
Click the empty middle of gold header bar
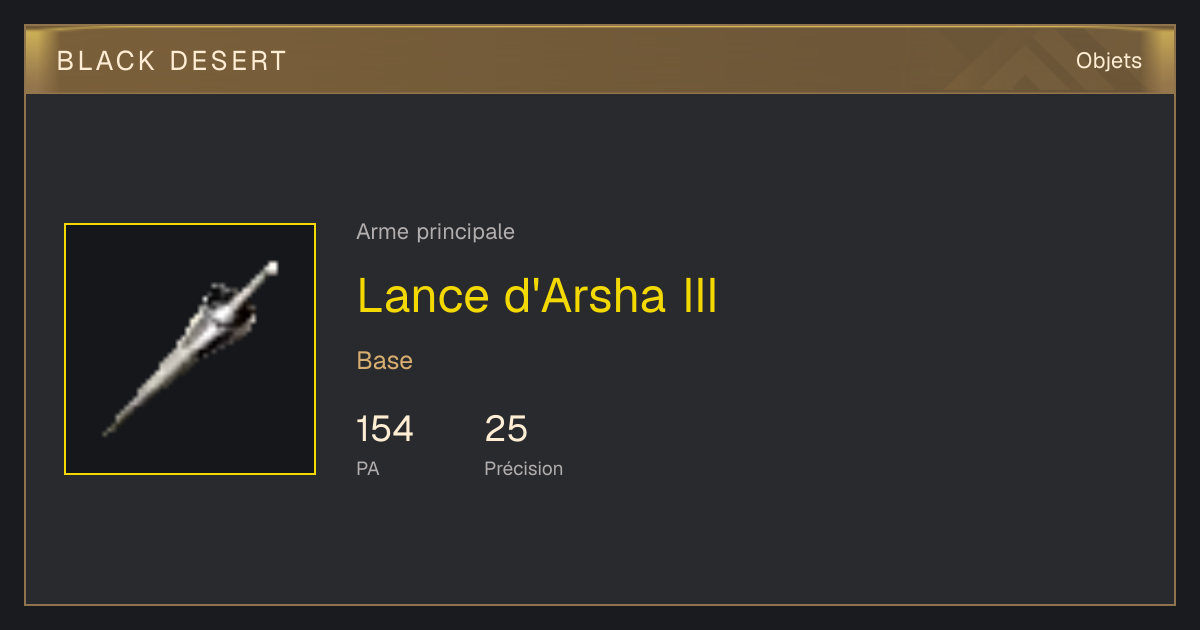pos(650,61)
